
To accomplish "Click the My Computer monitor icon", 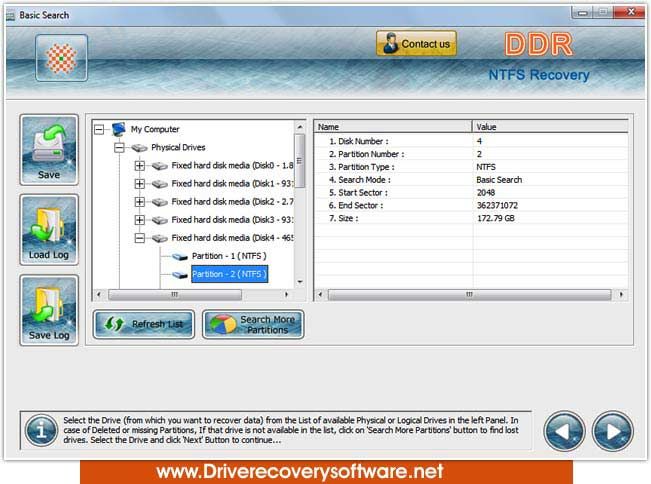I will coord(119,130).
